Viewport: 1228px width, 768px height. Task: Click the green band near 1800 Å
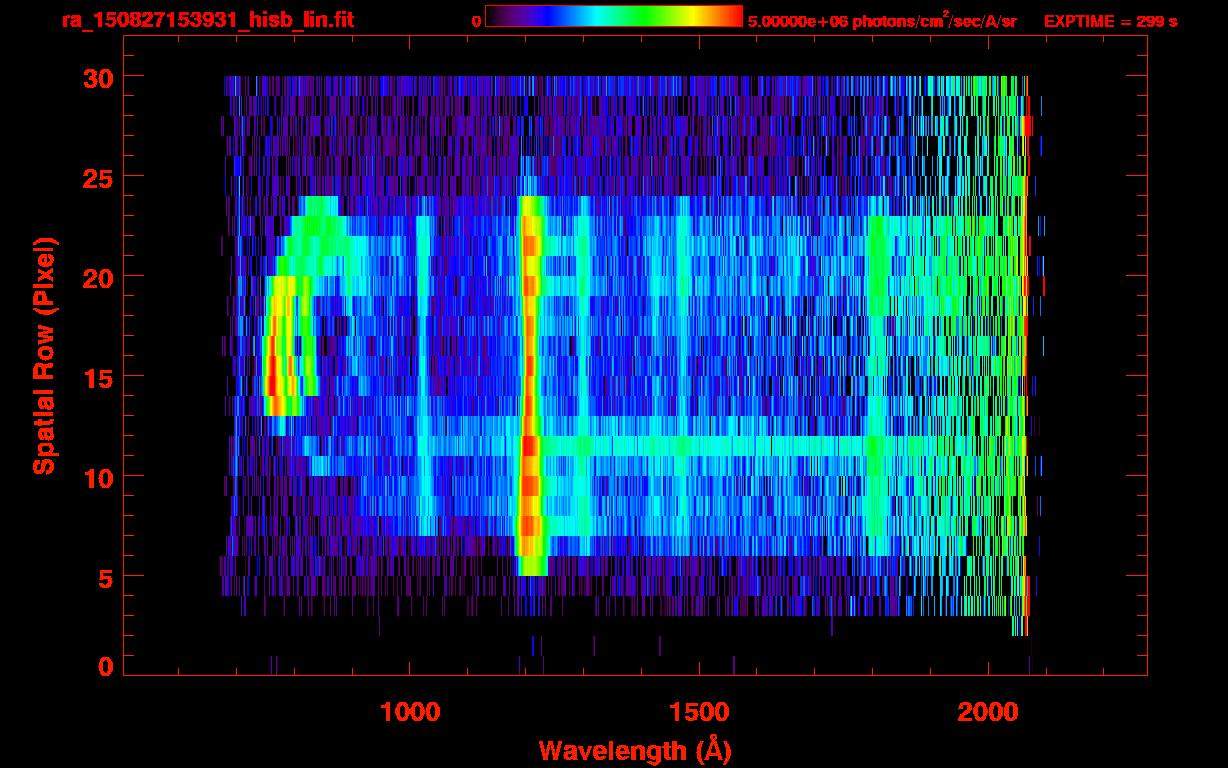pos(878,385)
